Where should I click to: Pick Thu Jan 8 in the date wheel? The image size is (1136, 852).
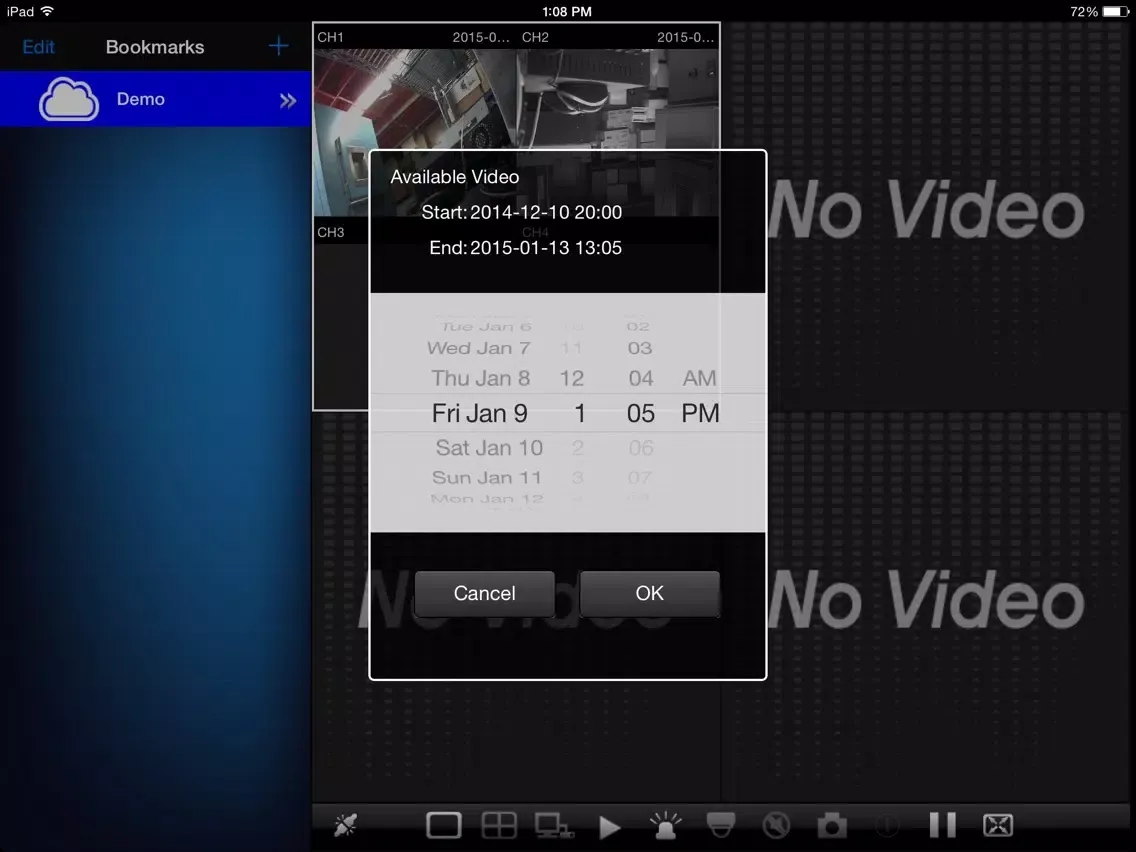480,378
